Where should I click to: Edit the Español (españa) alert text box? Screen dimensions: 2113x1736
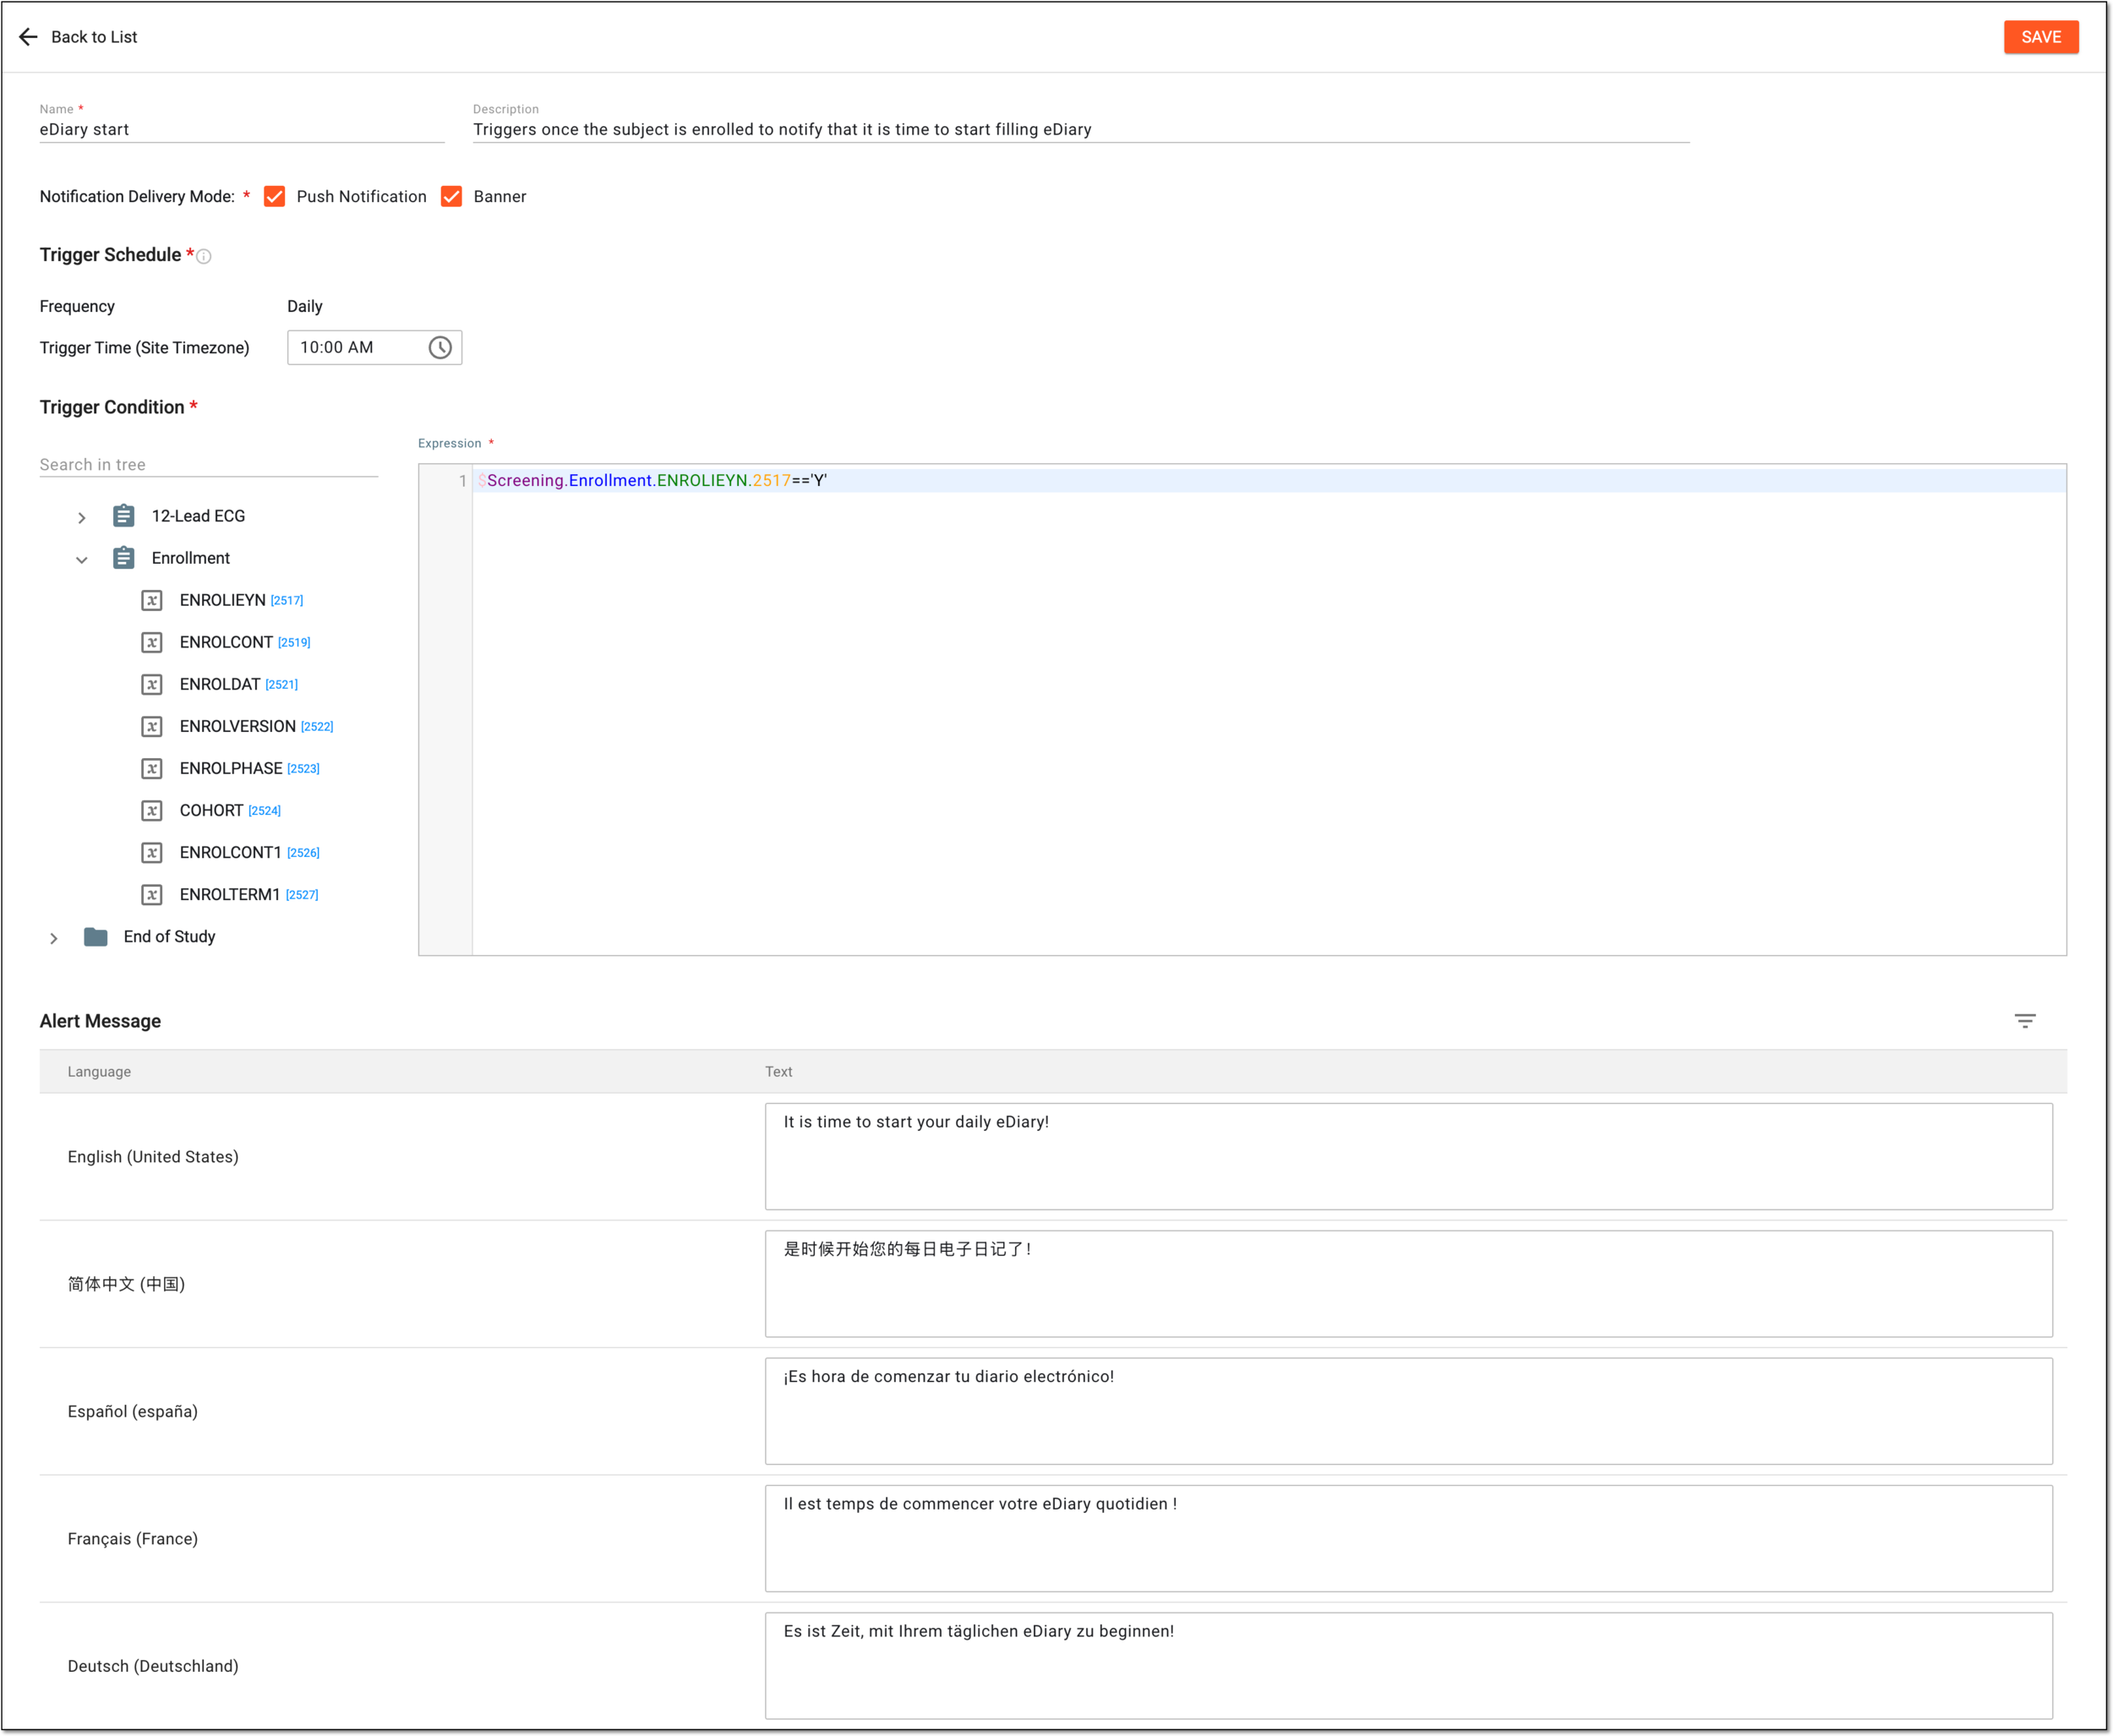(1408, 1411)
